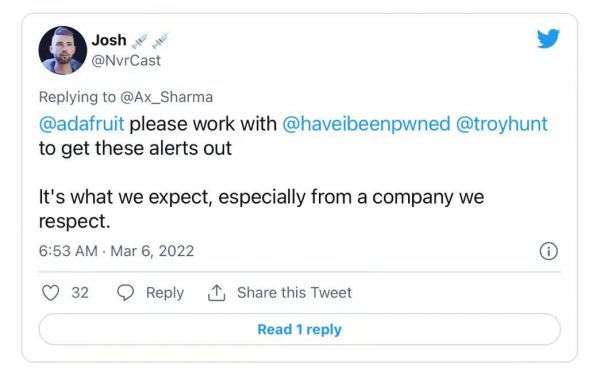Screen dimensions: 600x374
Task: Open the @Ax_Sharma mention link
Action: click(166, 97)
